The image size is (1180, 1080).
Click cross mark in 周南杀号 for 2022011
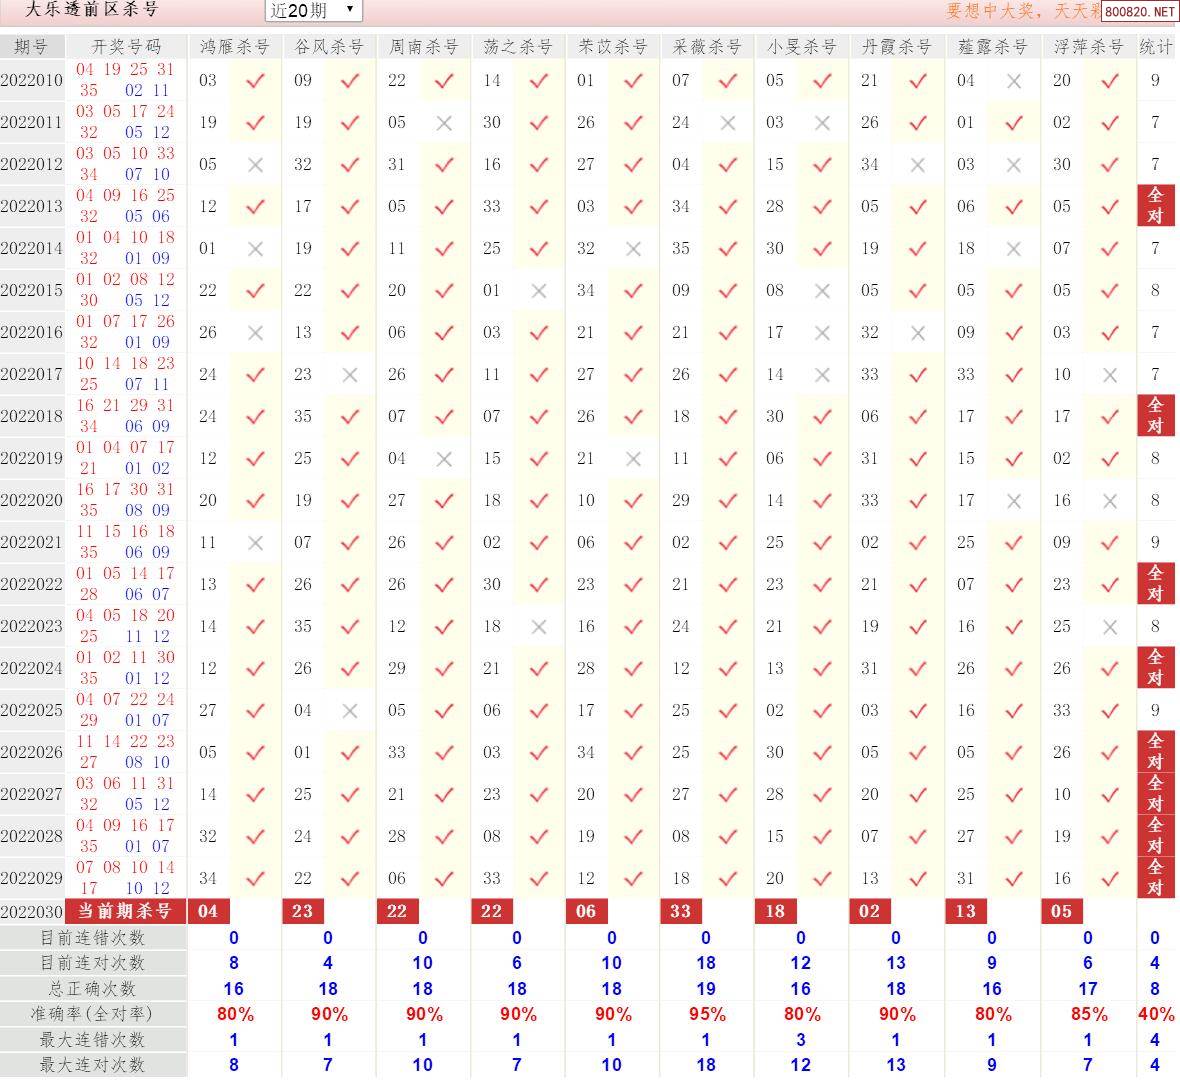[x=445, y=123]
